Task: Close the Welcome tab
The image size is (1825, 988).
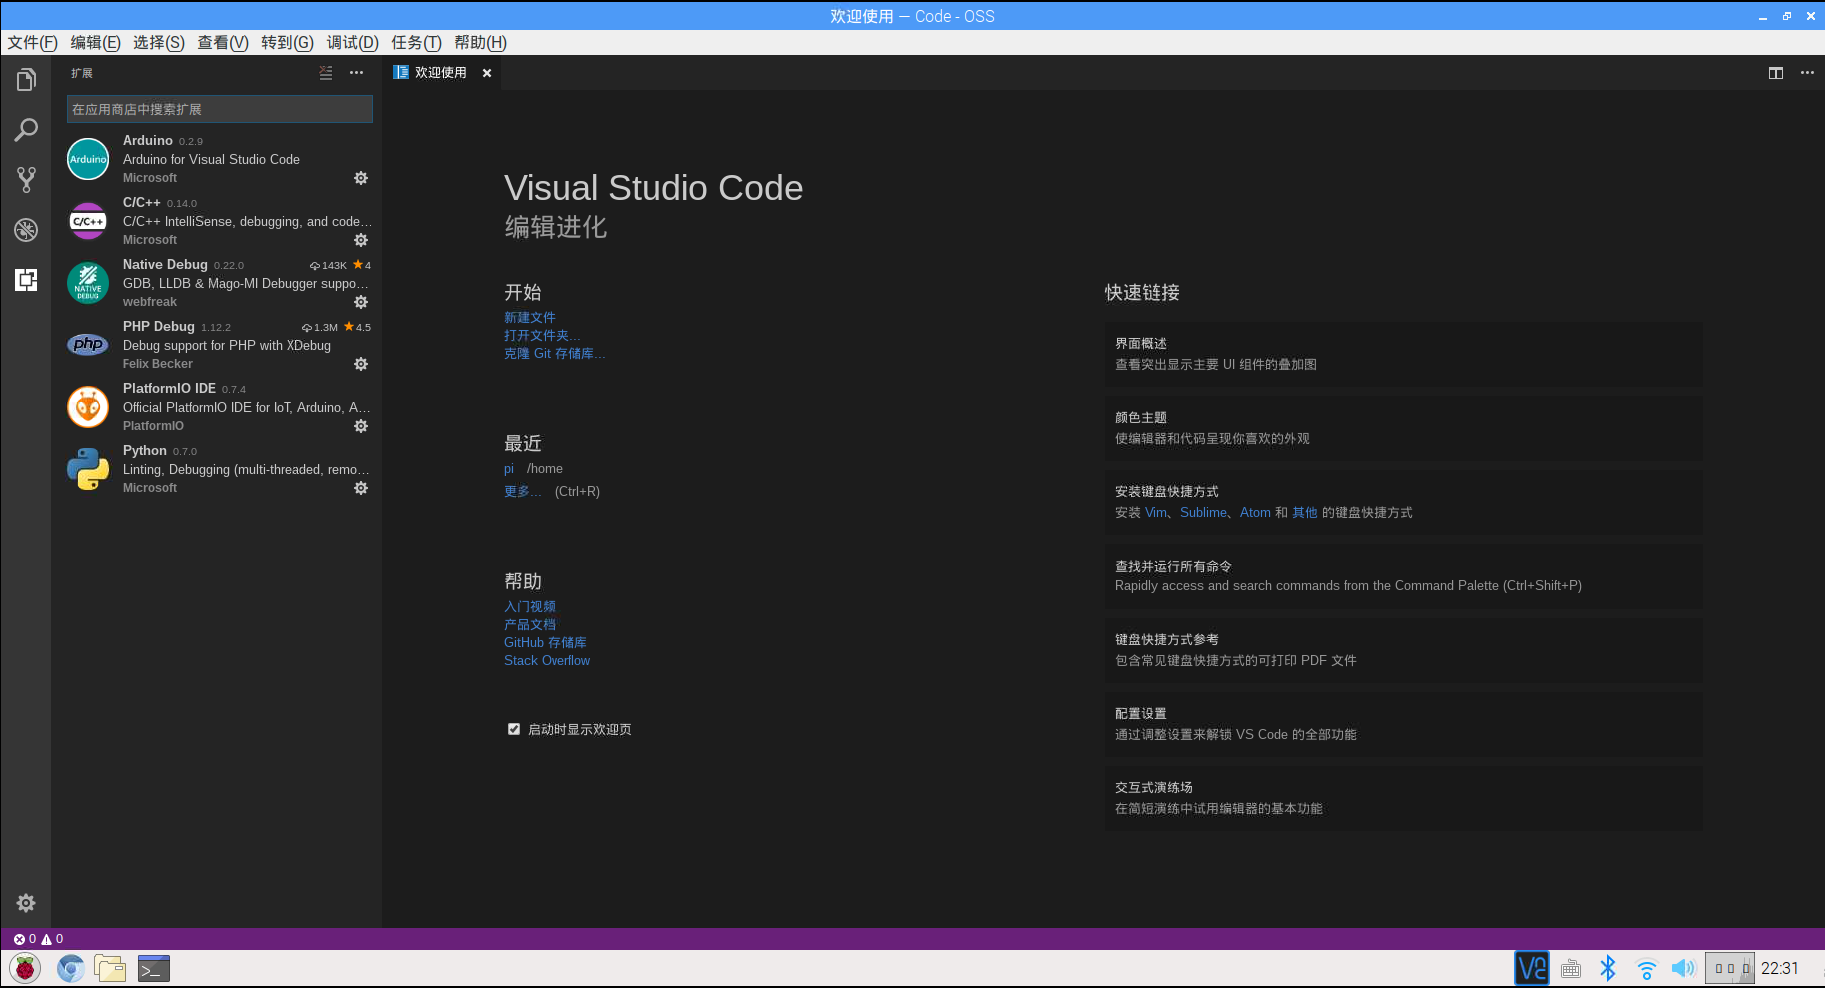Action: click(487, 73)
